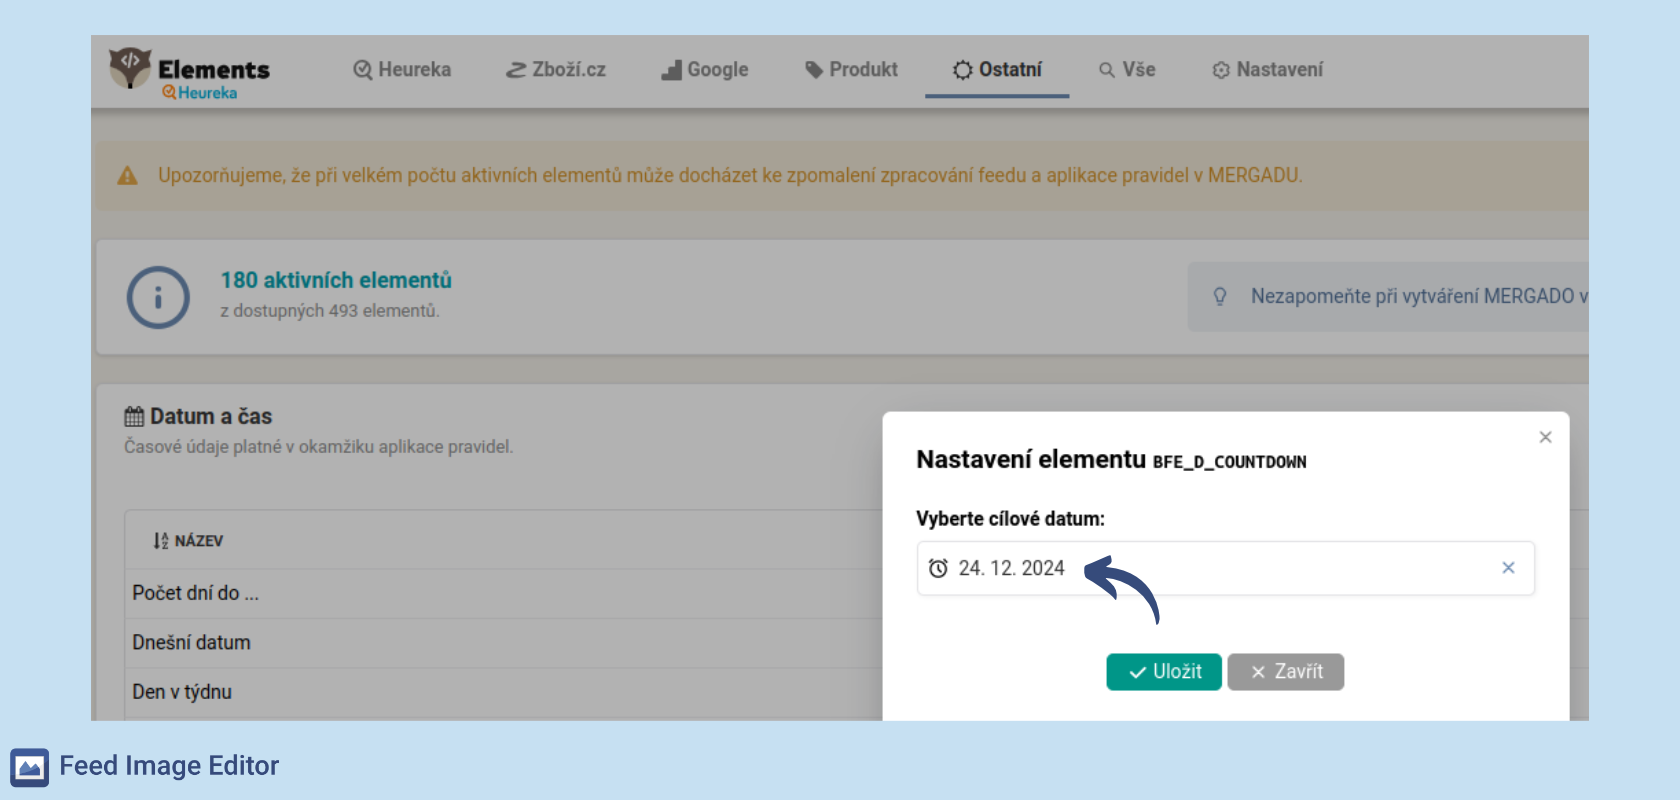
Task: Open the Zboží.cz tab
Action: (x=556, y=70)
